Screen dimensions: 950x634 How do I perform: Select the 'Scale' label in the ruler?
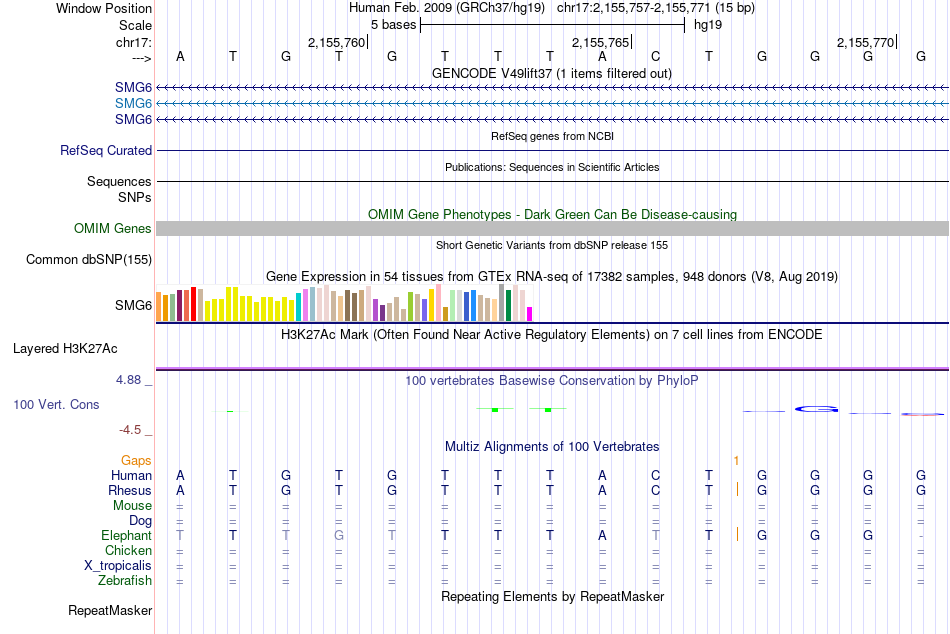(x=135, y=25)
